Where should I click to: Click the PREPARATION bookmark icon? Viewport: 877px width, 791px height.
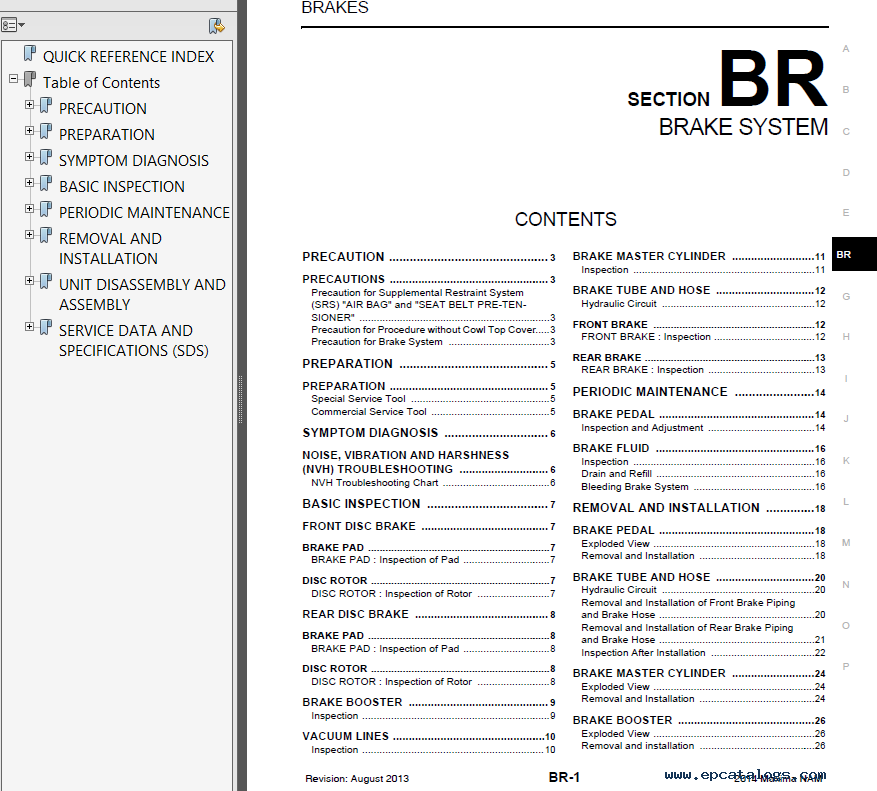tap(46, 132)
